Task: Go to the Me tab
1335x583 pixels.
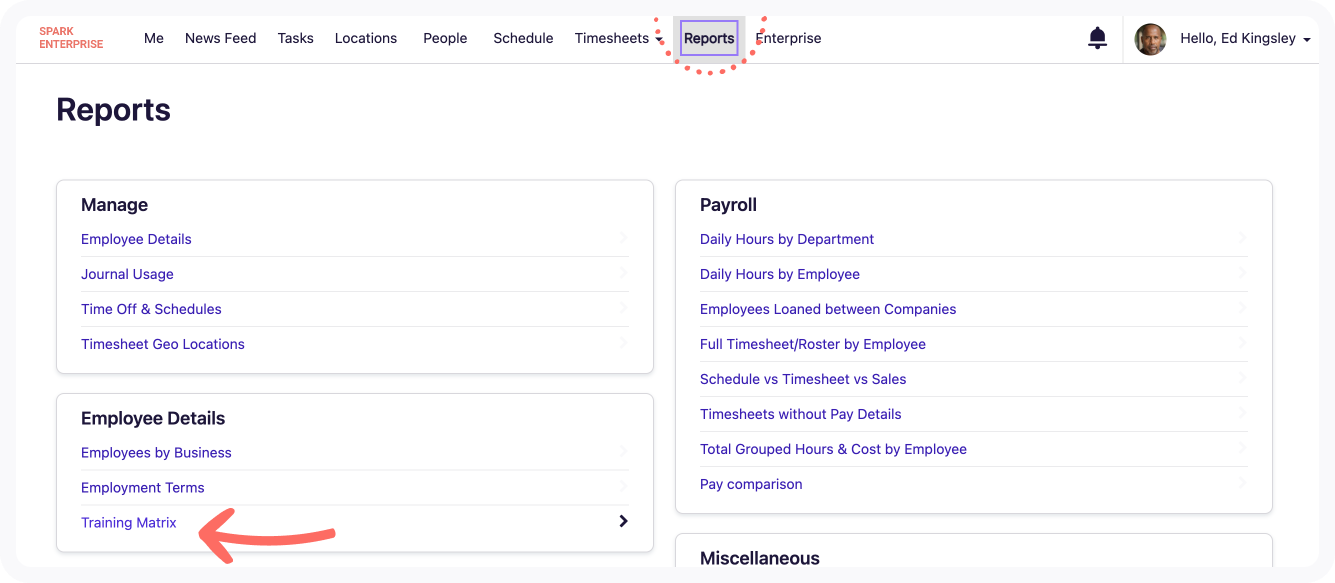Action: (154, 38)
